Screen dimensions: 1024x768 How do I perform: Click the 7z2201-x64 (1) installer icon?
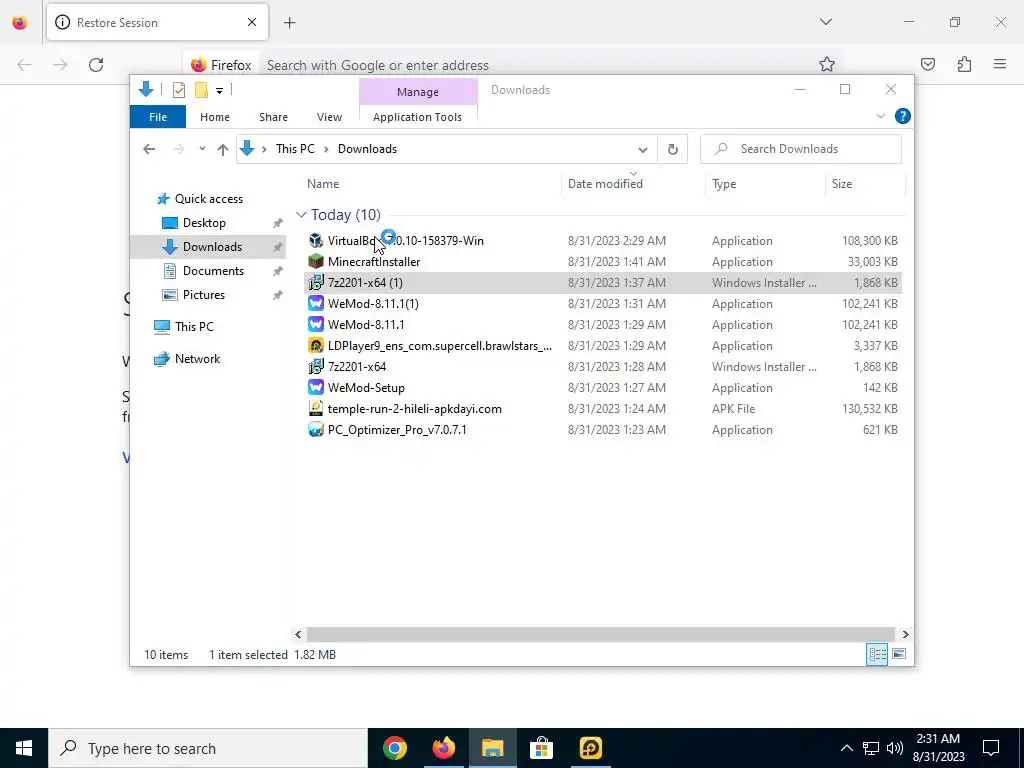coord(316,283)
